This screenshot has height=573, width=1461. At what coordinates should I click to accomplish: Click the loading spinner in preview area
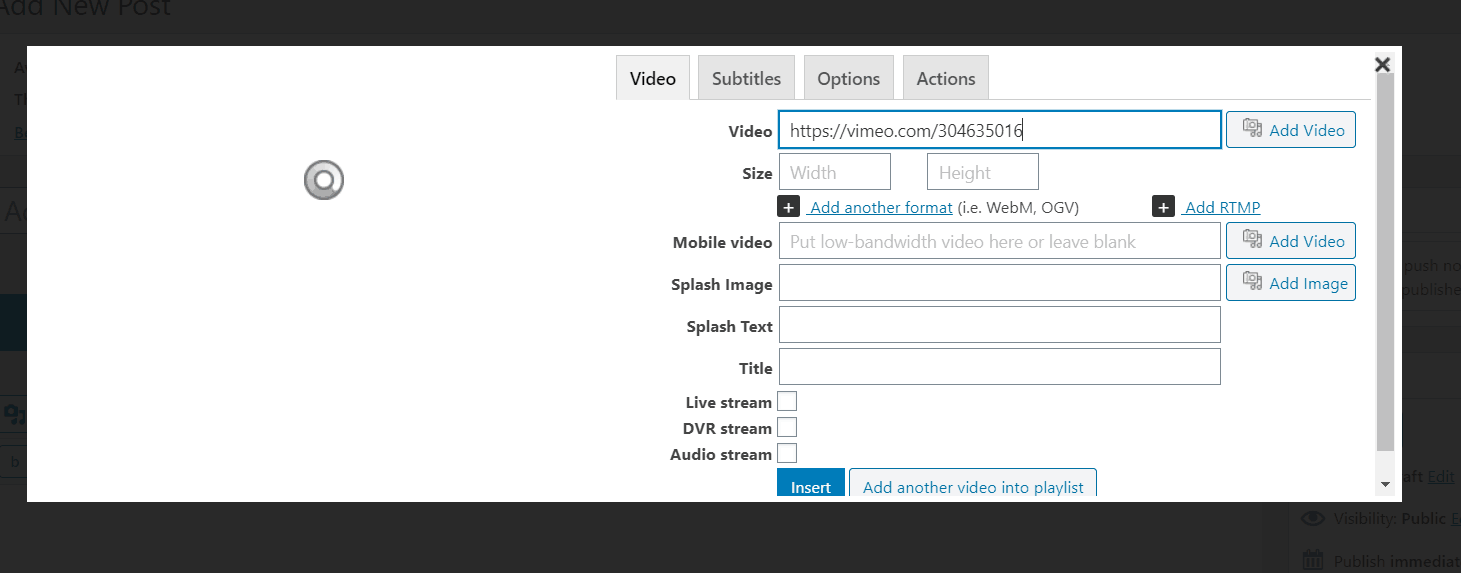[324, 180]
